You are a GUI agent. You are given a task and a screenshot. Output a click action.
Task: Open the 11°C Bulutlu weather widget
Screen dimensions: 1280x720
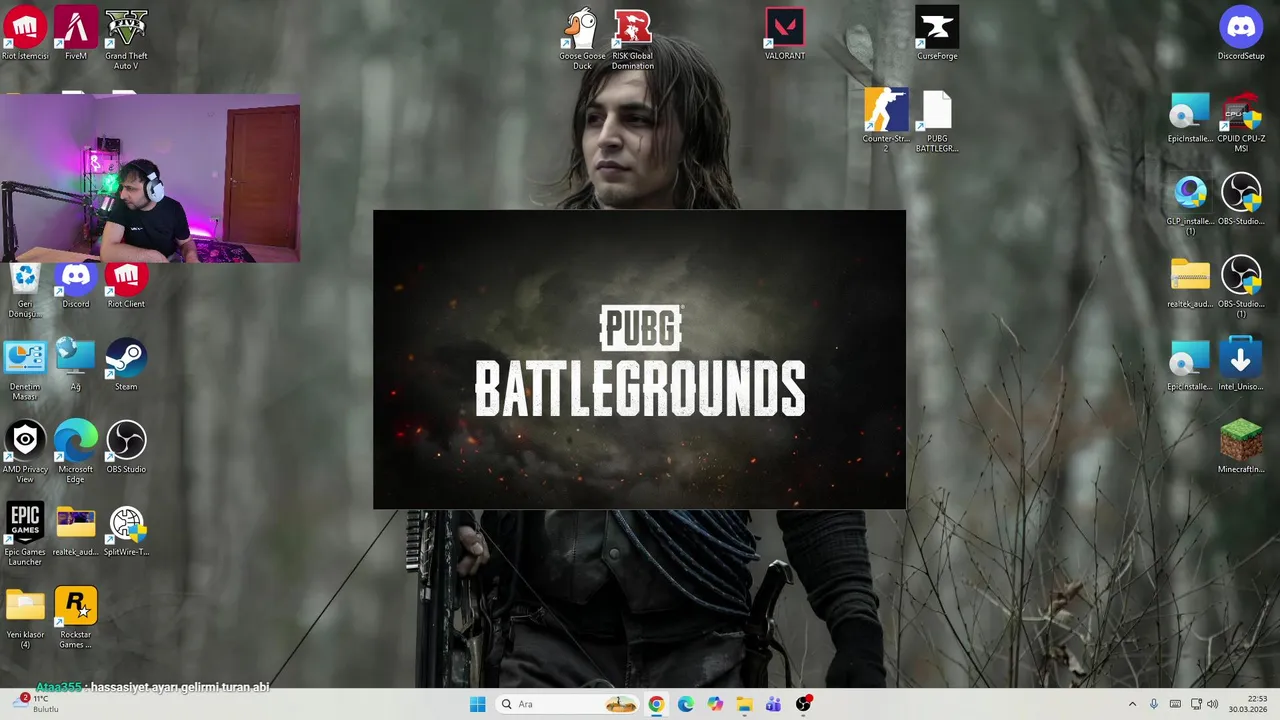point(38,704)
